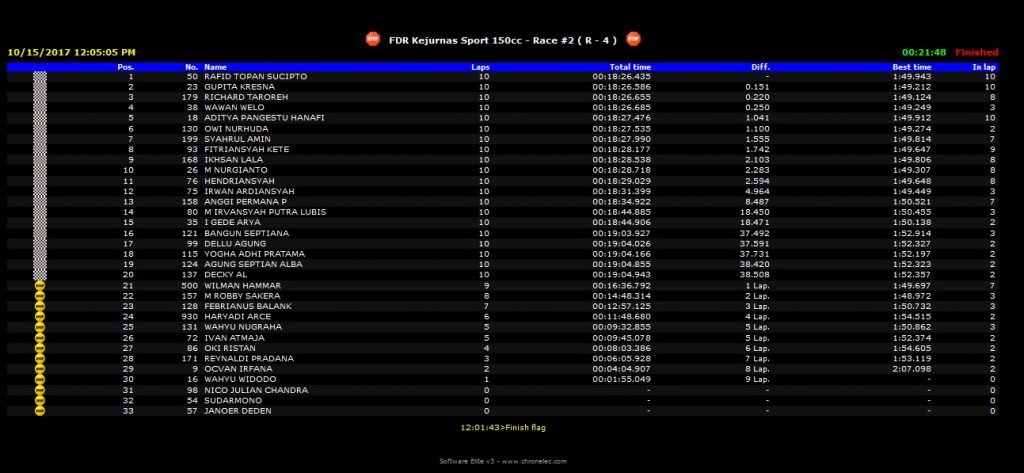Viewport: 1024px width, 473px height.
Task: Click the red Finished status label
Action: point(976,52)
